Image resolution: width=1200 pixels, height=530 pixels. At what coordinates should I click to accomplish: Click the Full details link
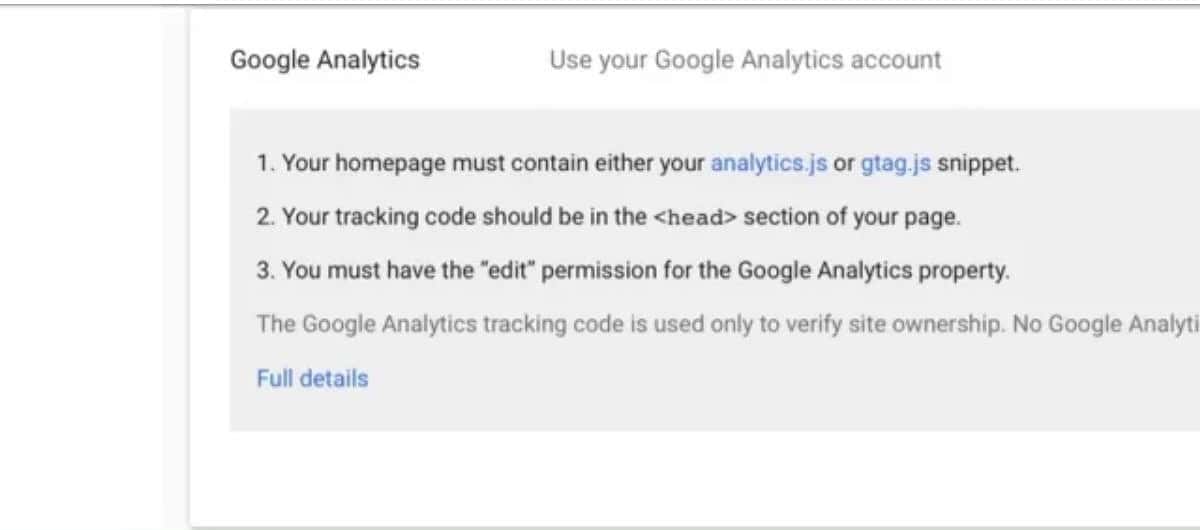pyautogui.click(x=312, y=379)
